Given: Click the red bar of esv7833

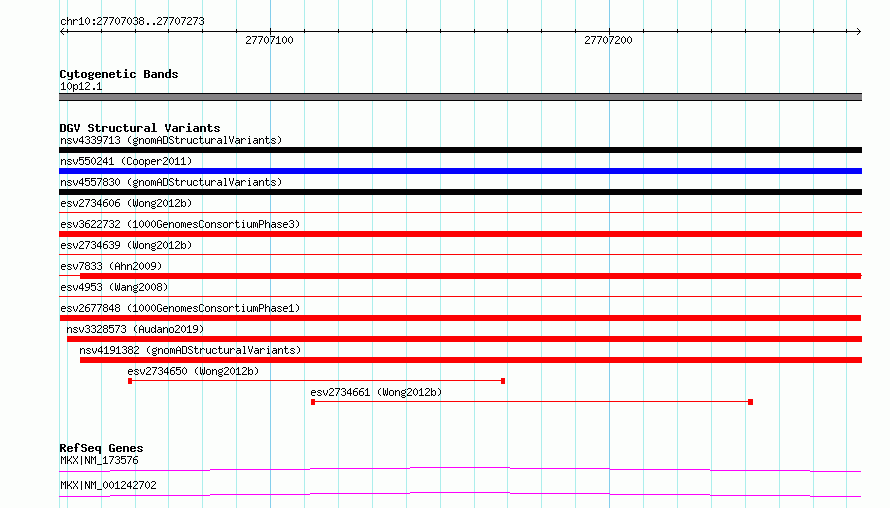Looking at the screenshot, I should (471, 276).
